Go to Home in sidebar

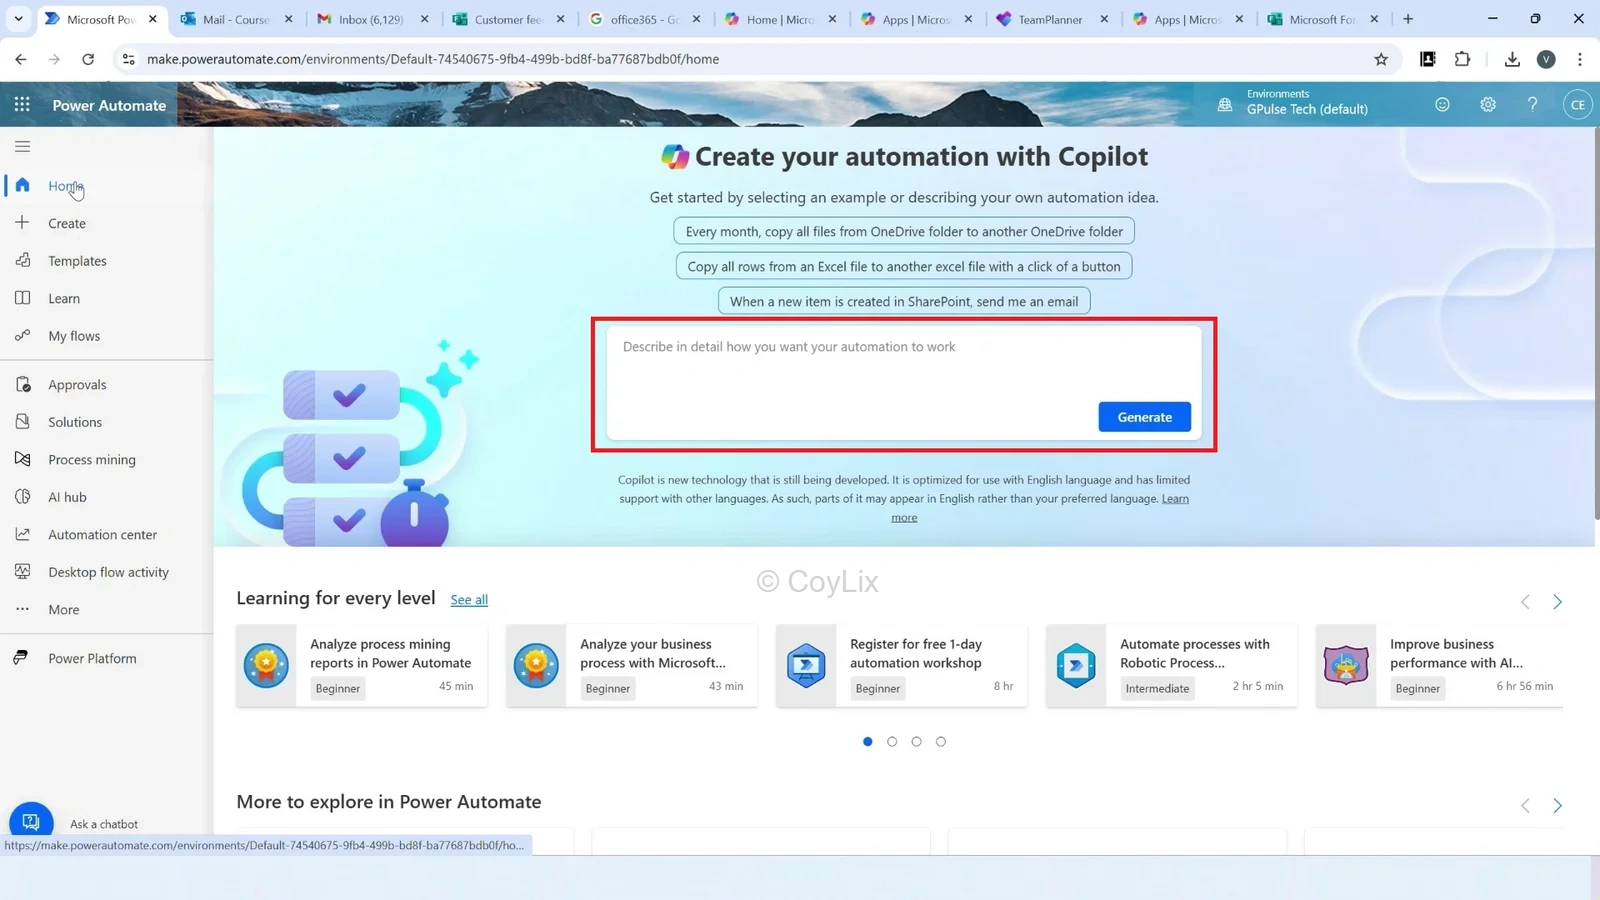click(x=66, y=186)
